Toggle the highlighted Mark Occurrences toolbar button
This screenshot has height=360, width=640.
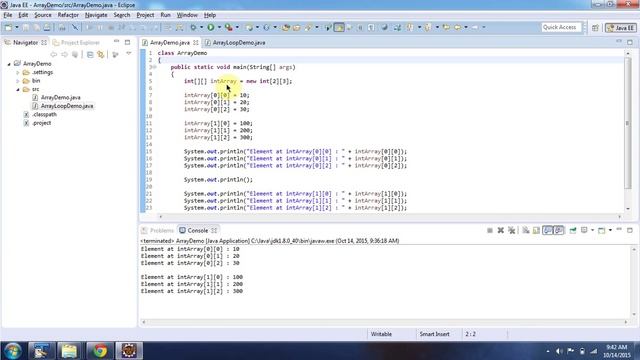pyautogui.click(x=339, y=27)
